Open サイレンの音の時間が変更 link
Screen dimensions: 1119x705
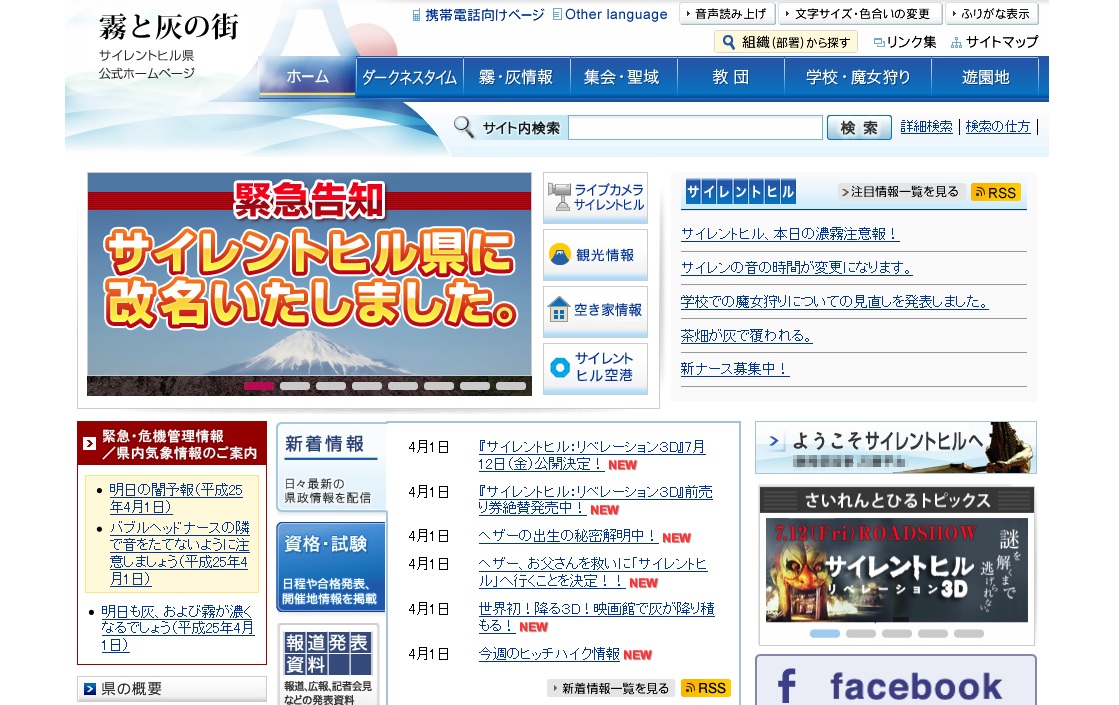(x=796, y=268)
